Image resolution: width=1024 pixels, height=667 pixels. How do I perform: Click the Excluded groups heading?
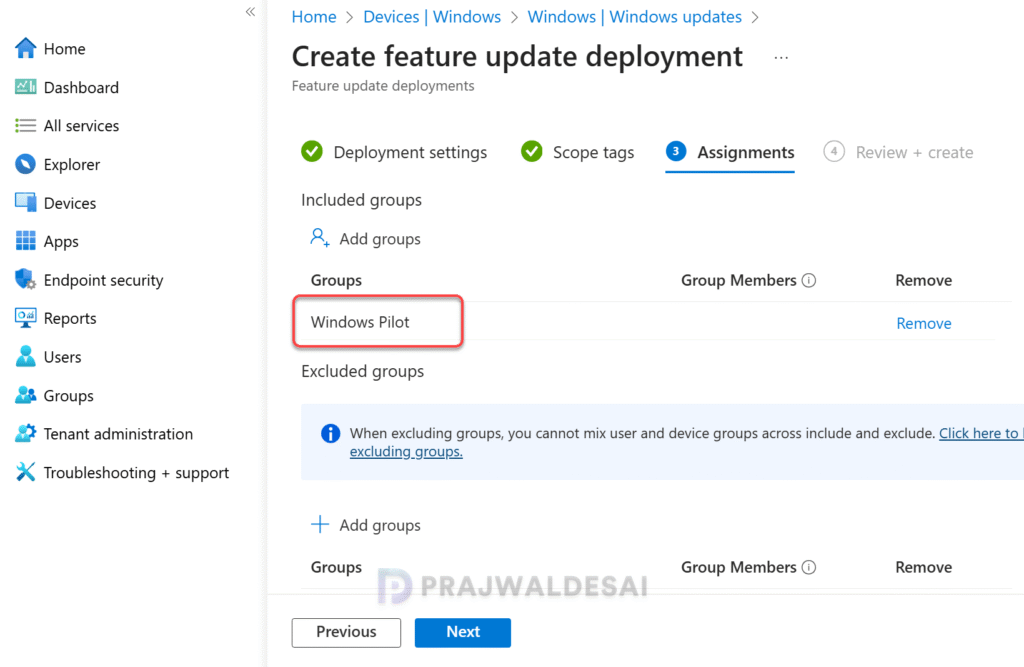[x=362, y=371]
